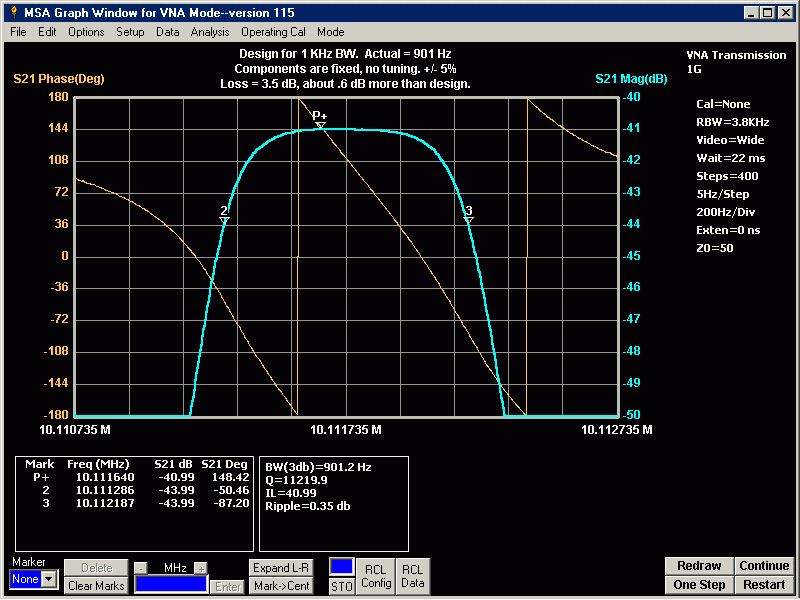
Task: Click the Wait=22 ms setting text
Action: (731, 158)
